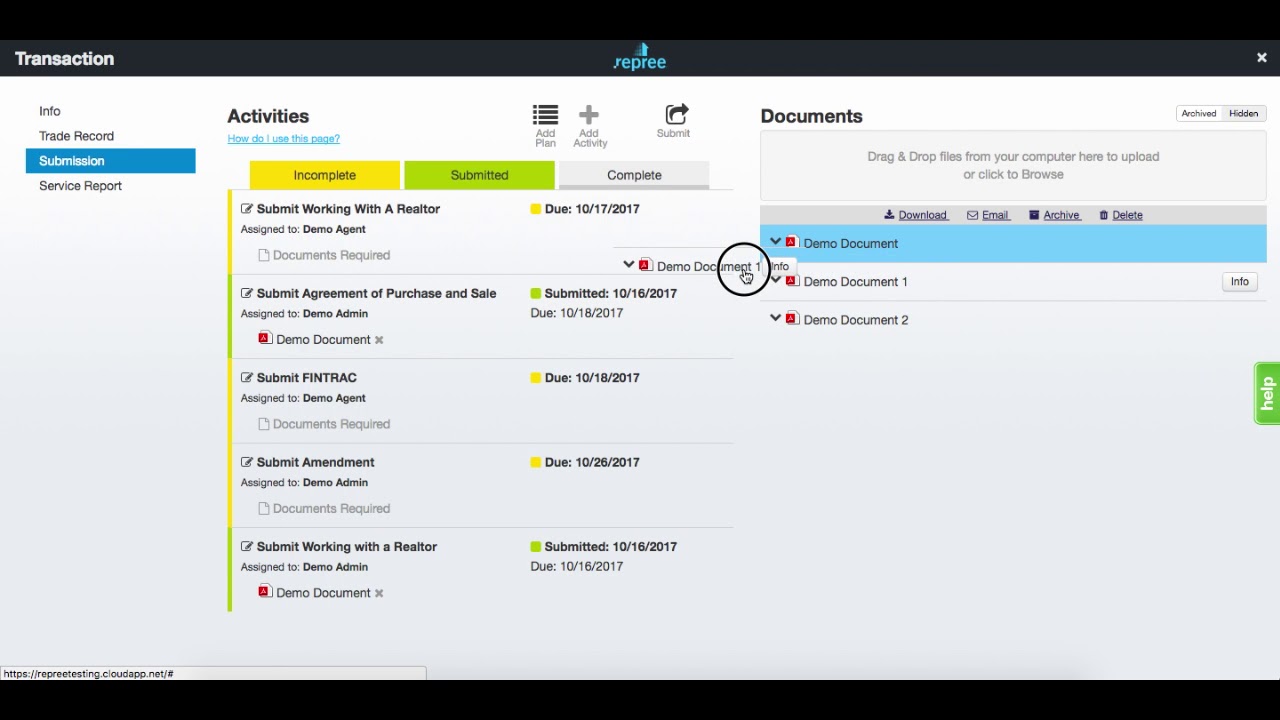The image size is (1280, 720).
Task: Switch to the Complete tab
Action: point(634,175)
